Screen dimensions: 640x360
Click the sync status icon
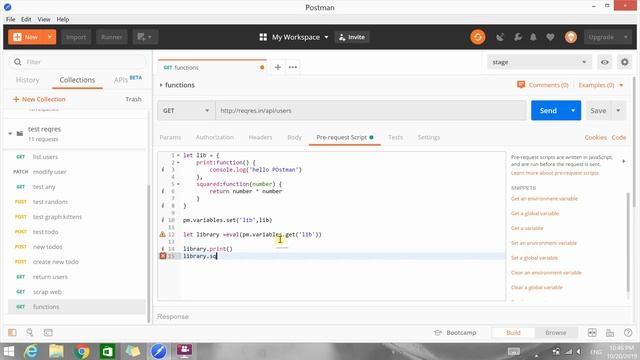[x=478, y=37]
